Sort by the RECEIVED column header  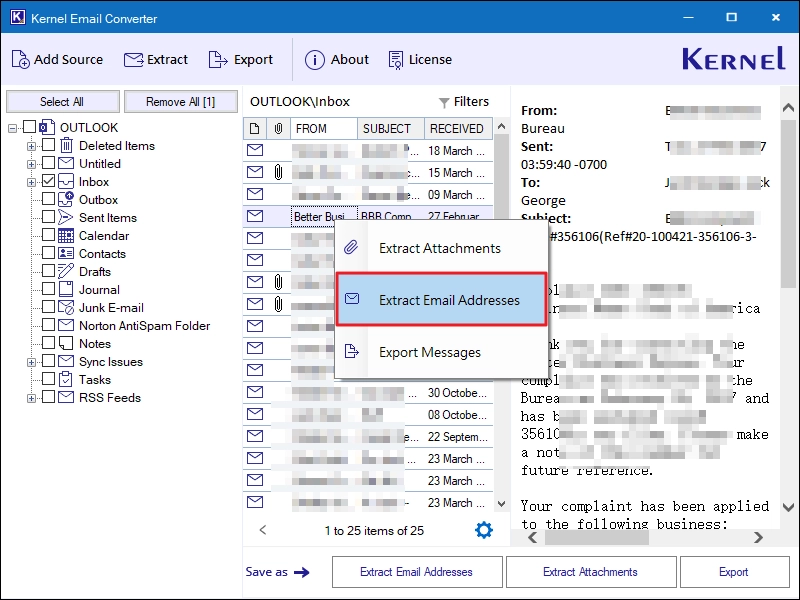(458, 129)
